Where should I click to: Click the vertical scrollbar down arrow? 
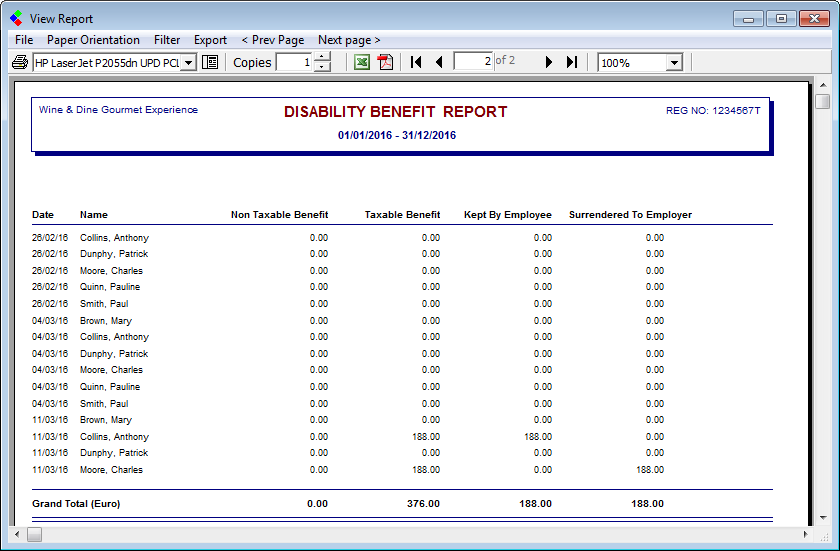[823, 518]
